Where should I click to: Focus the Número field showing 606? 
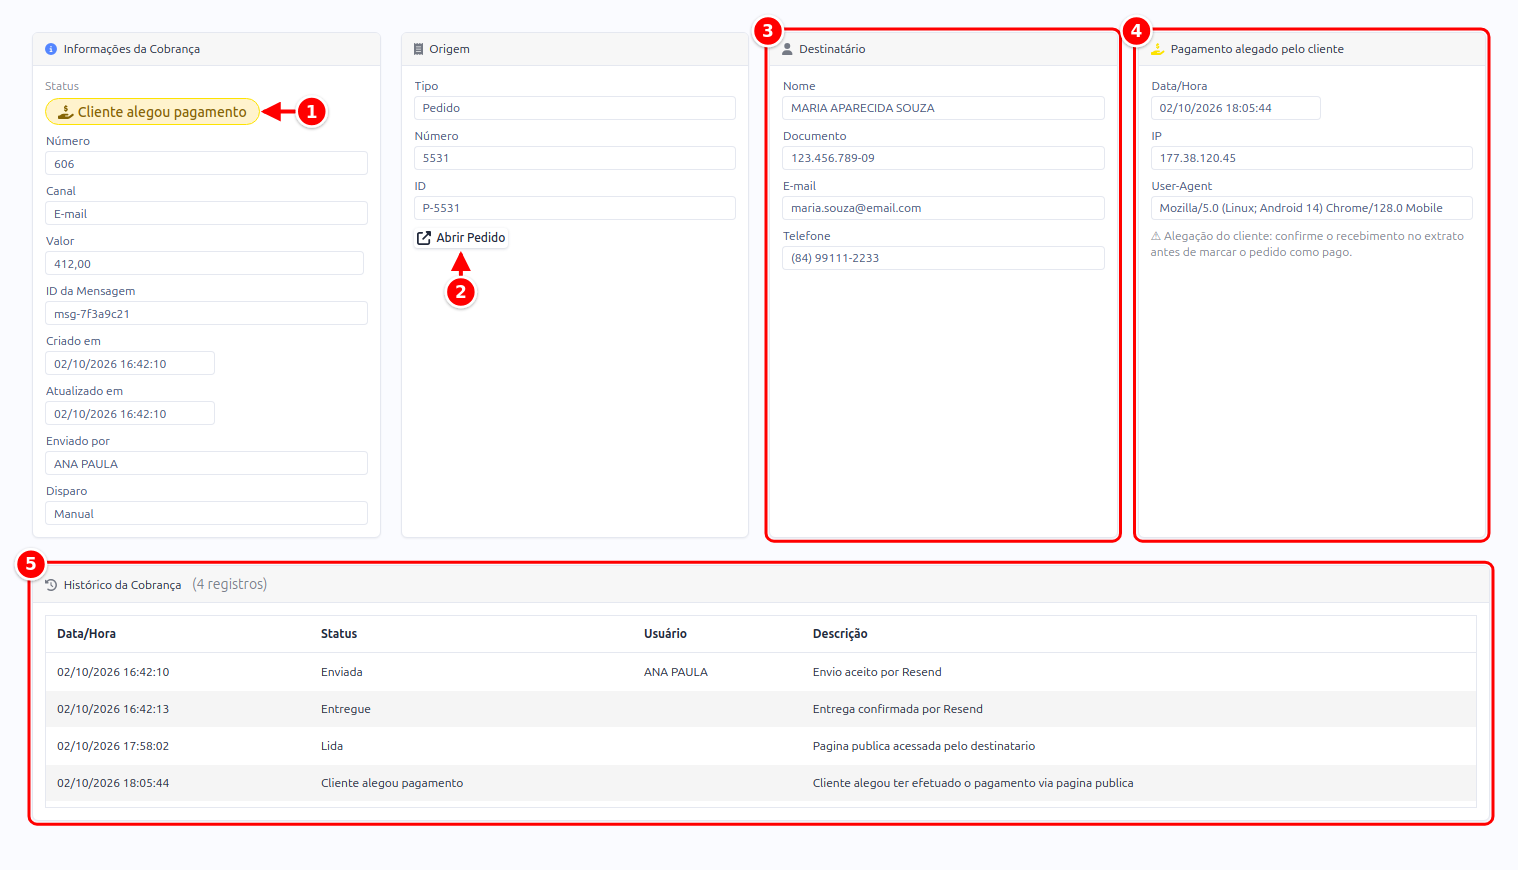point(206,164)
